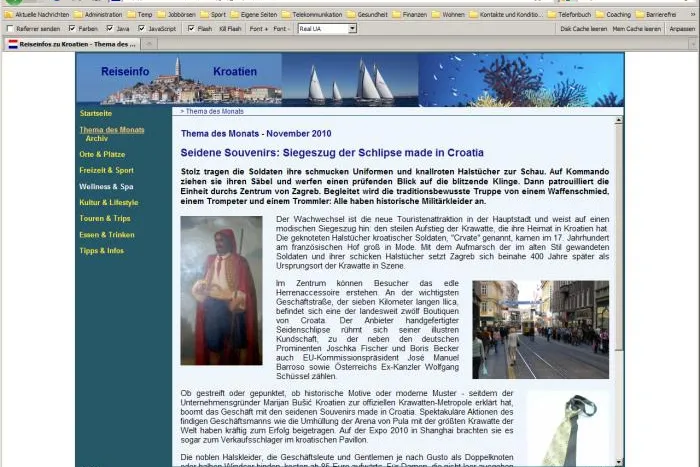Open the Administration bookmark folder
Viewport: 700px width, 467px height.
[x=99, y=14]
